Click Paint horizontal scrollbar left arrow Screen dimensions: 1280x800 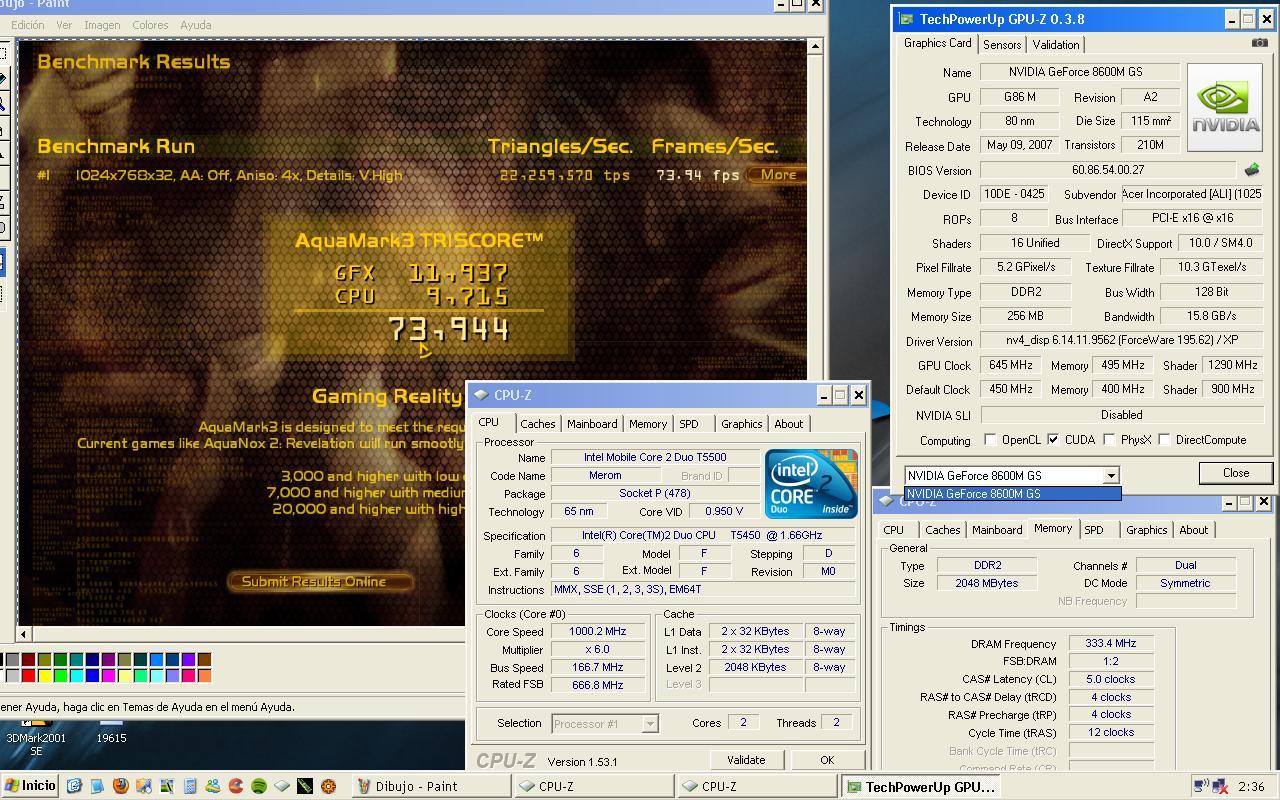[24, 634]
